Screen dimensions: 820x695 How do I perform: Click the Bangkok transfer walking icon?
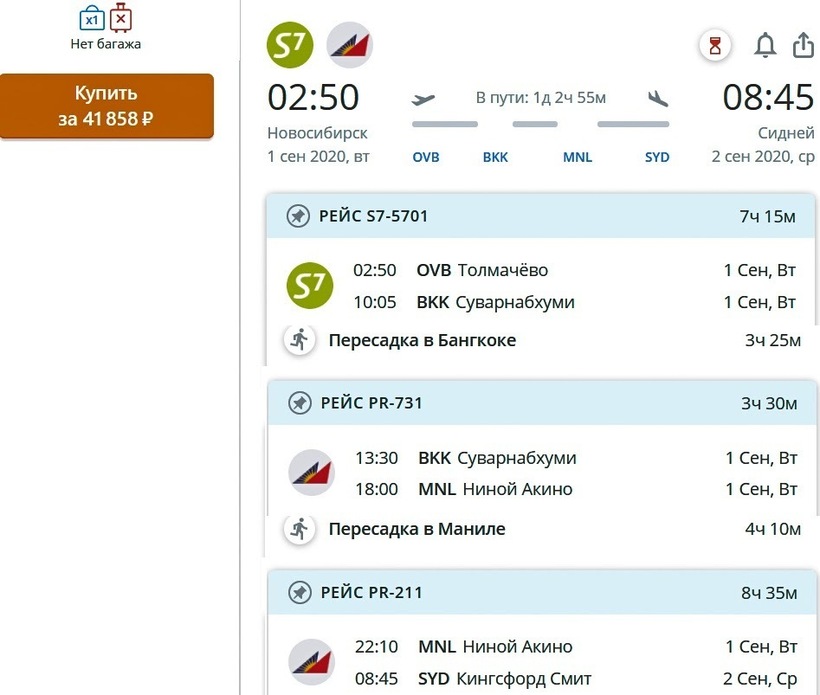298,340
